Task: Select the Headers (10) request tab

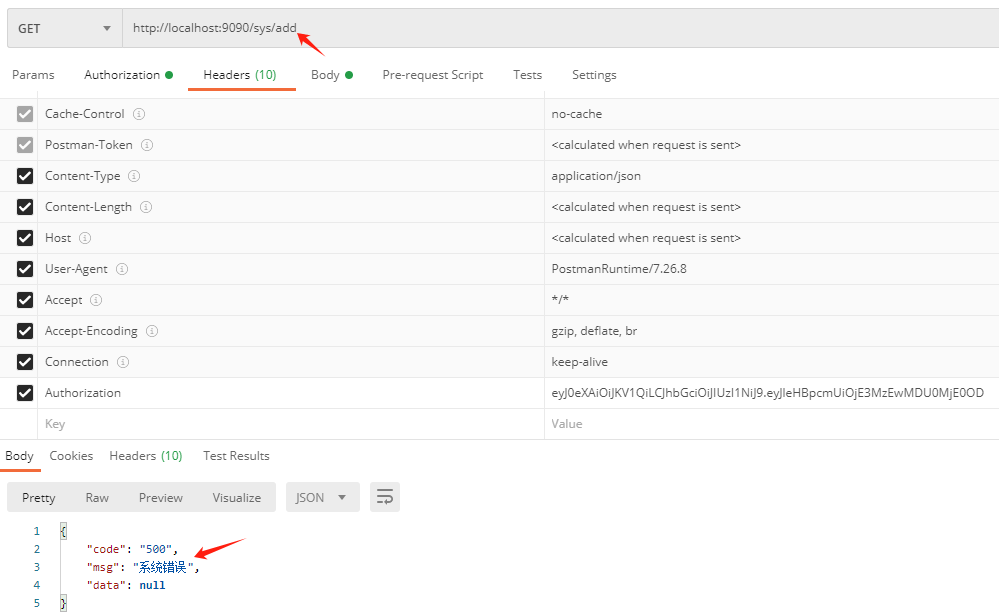Action: (x=240, y=75)
